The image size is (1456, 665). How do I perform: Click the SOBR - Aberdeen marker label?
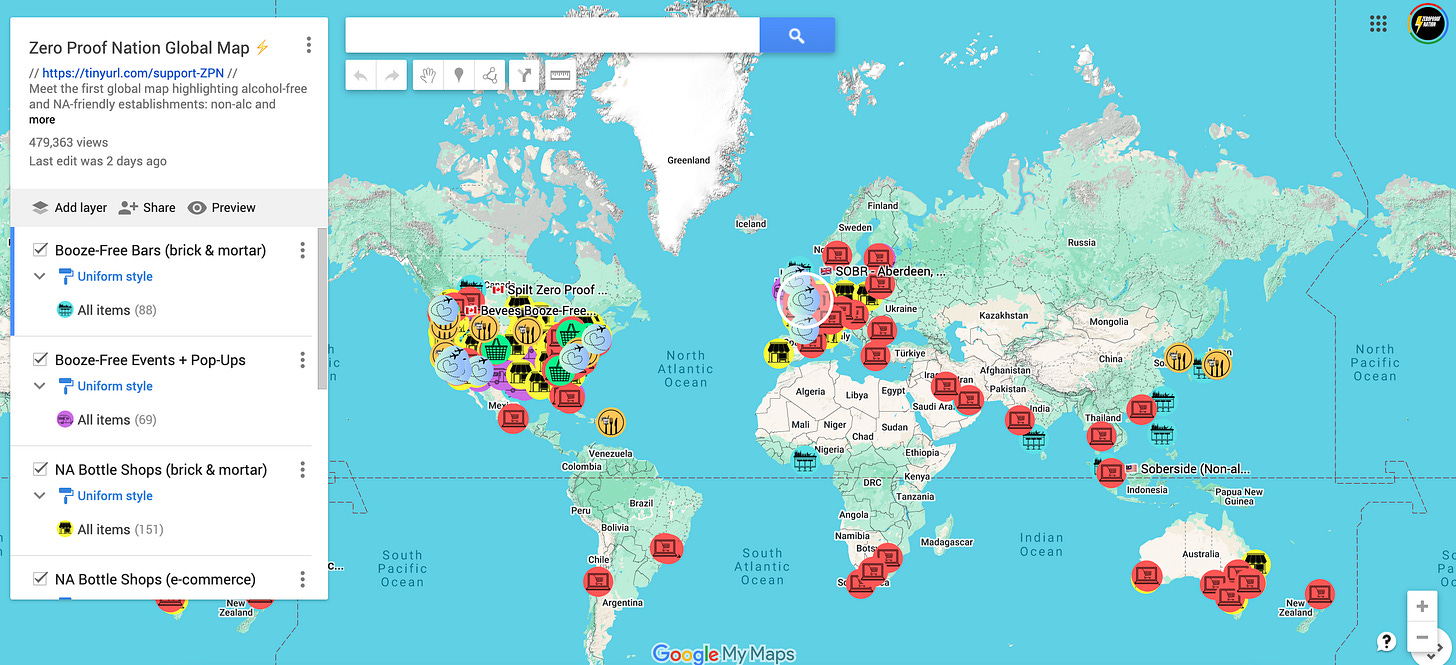pos(890,271)
